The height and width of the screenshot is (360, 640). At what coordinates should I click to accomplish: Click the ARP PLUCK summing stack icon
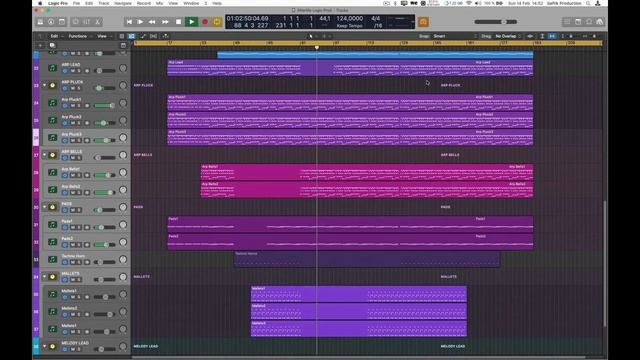(52, 85)
